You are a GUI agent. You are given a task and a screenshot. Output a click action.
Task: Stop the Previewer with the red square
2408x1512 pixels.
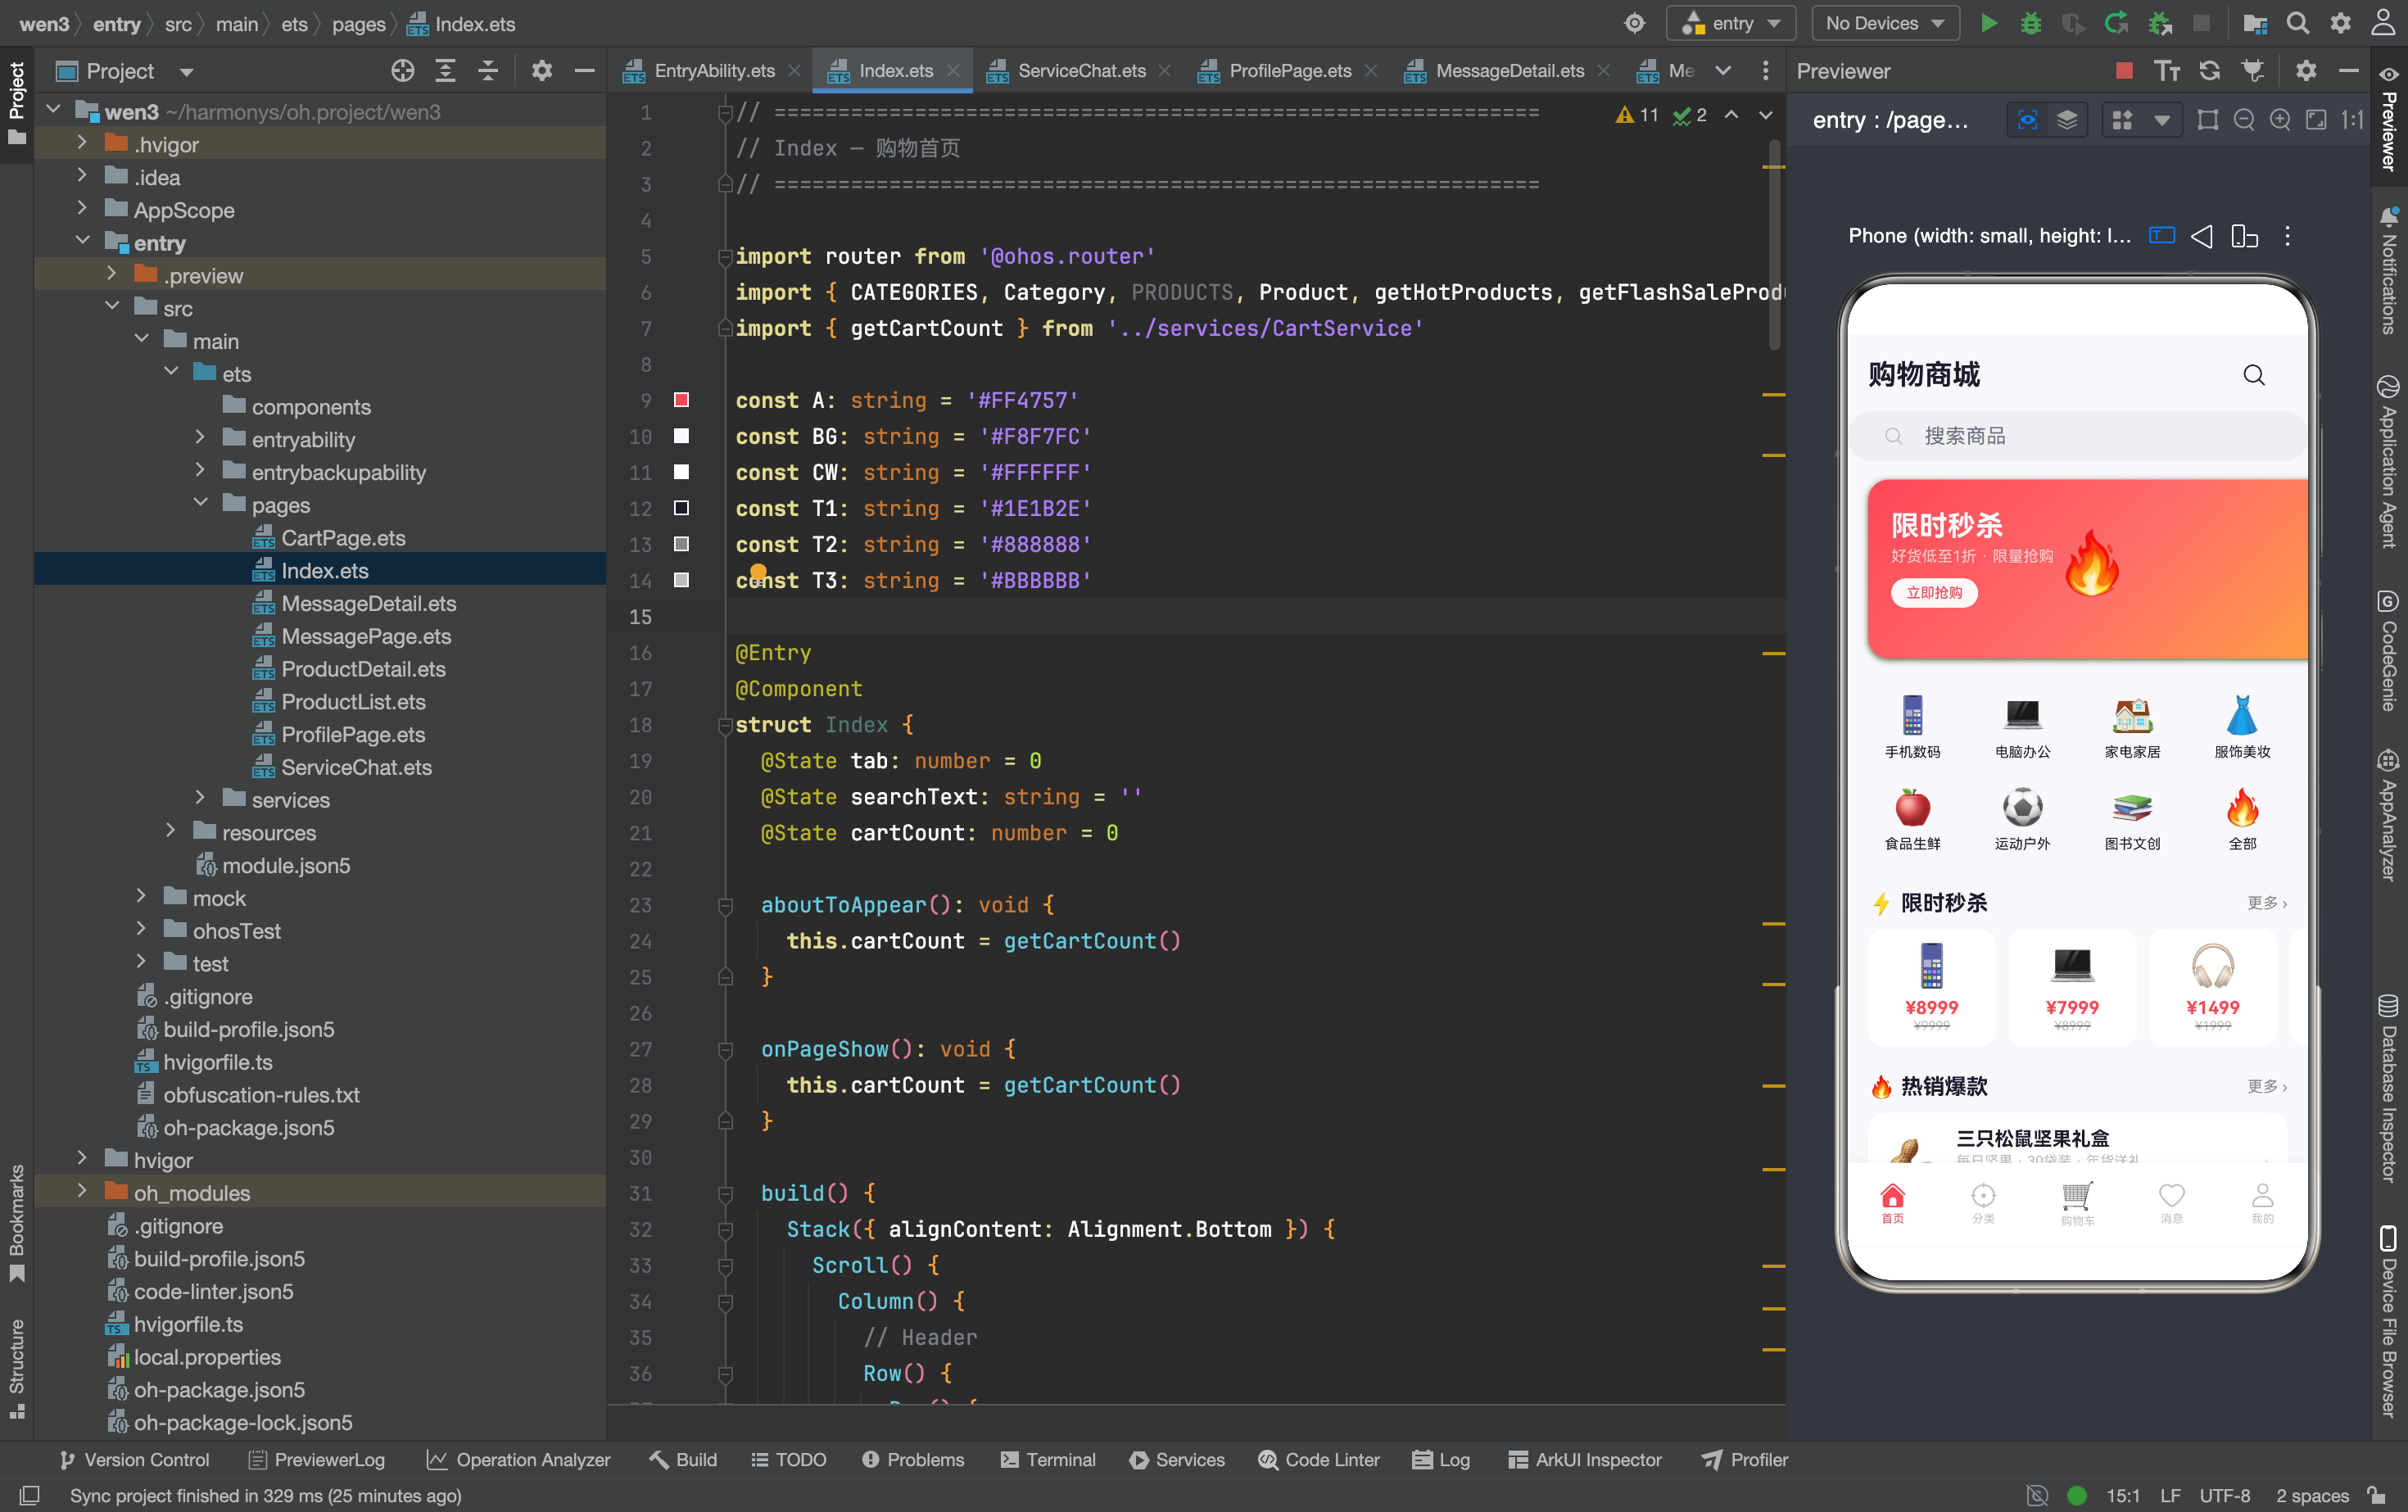[2125, 71]
